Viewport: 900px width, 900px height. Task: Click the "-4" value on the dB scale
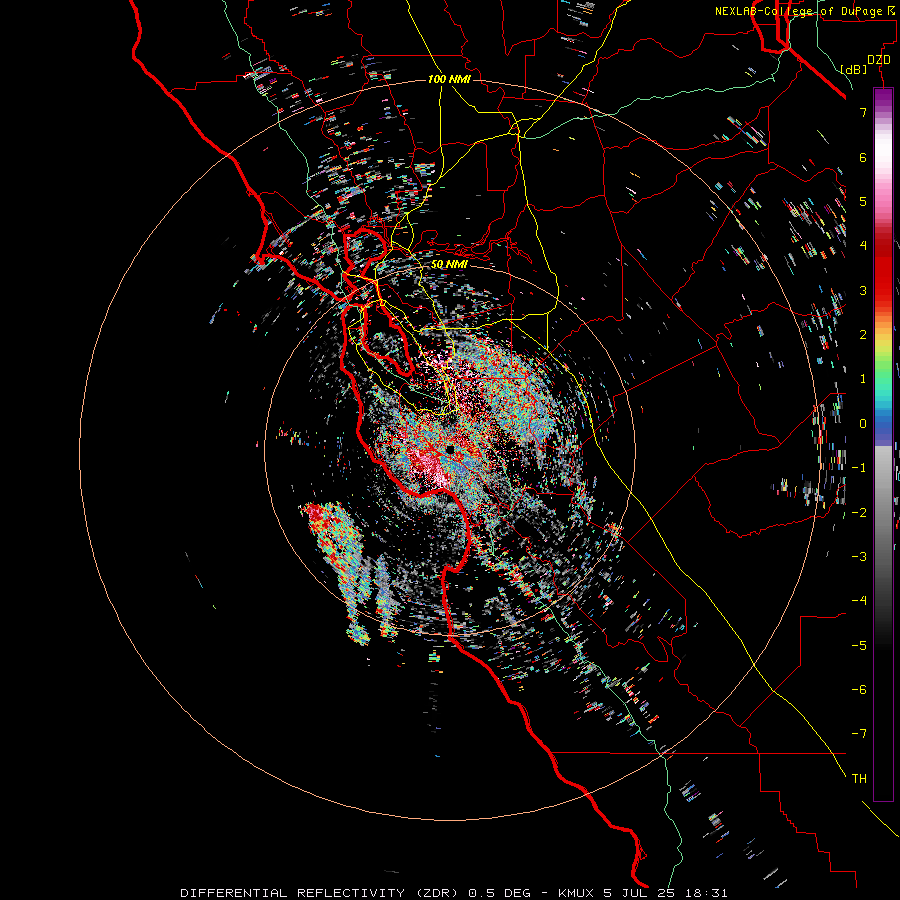click(x=859, y=600)
